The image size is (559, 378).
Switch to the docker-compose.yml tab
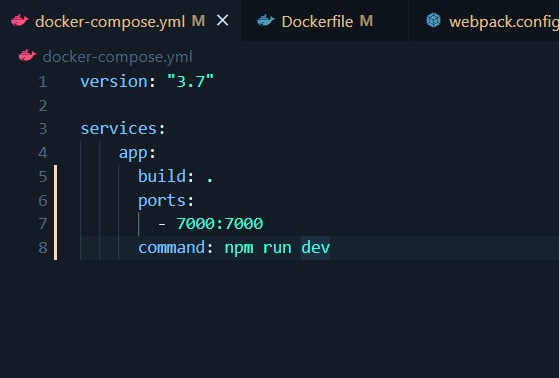pyautogui.click(x=120, y=21)
